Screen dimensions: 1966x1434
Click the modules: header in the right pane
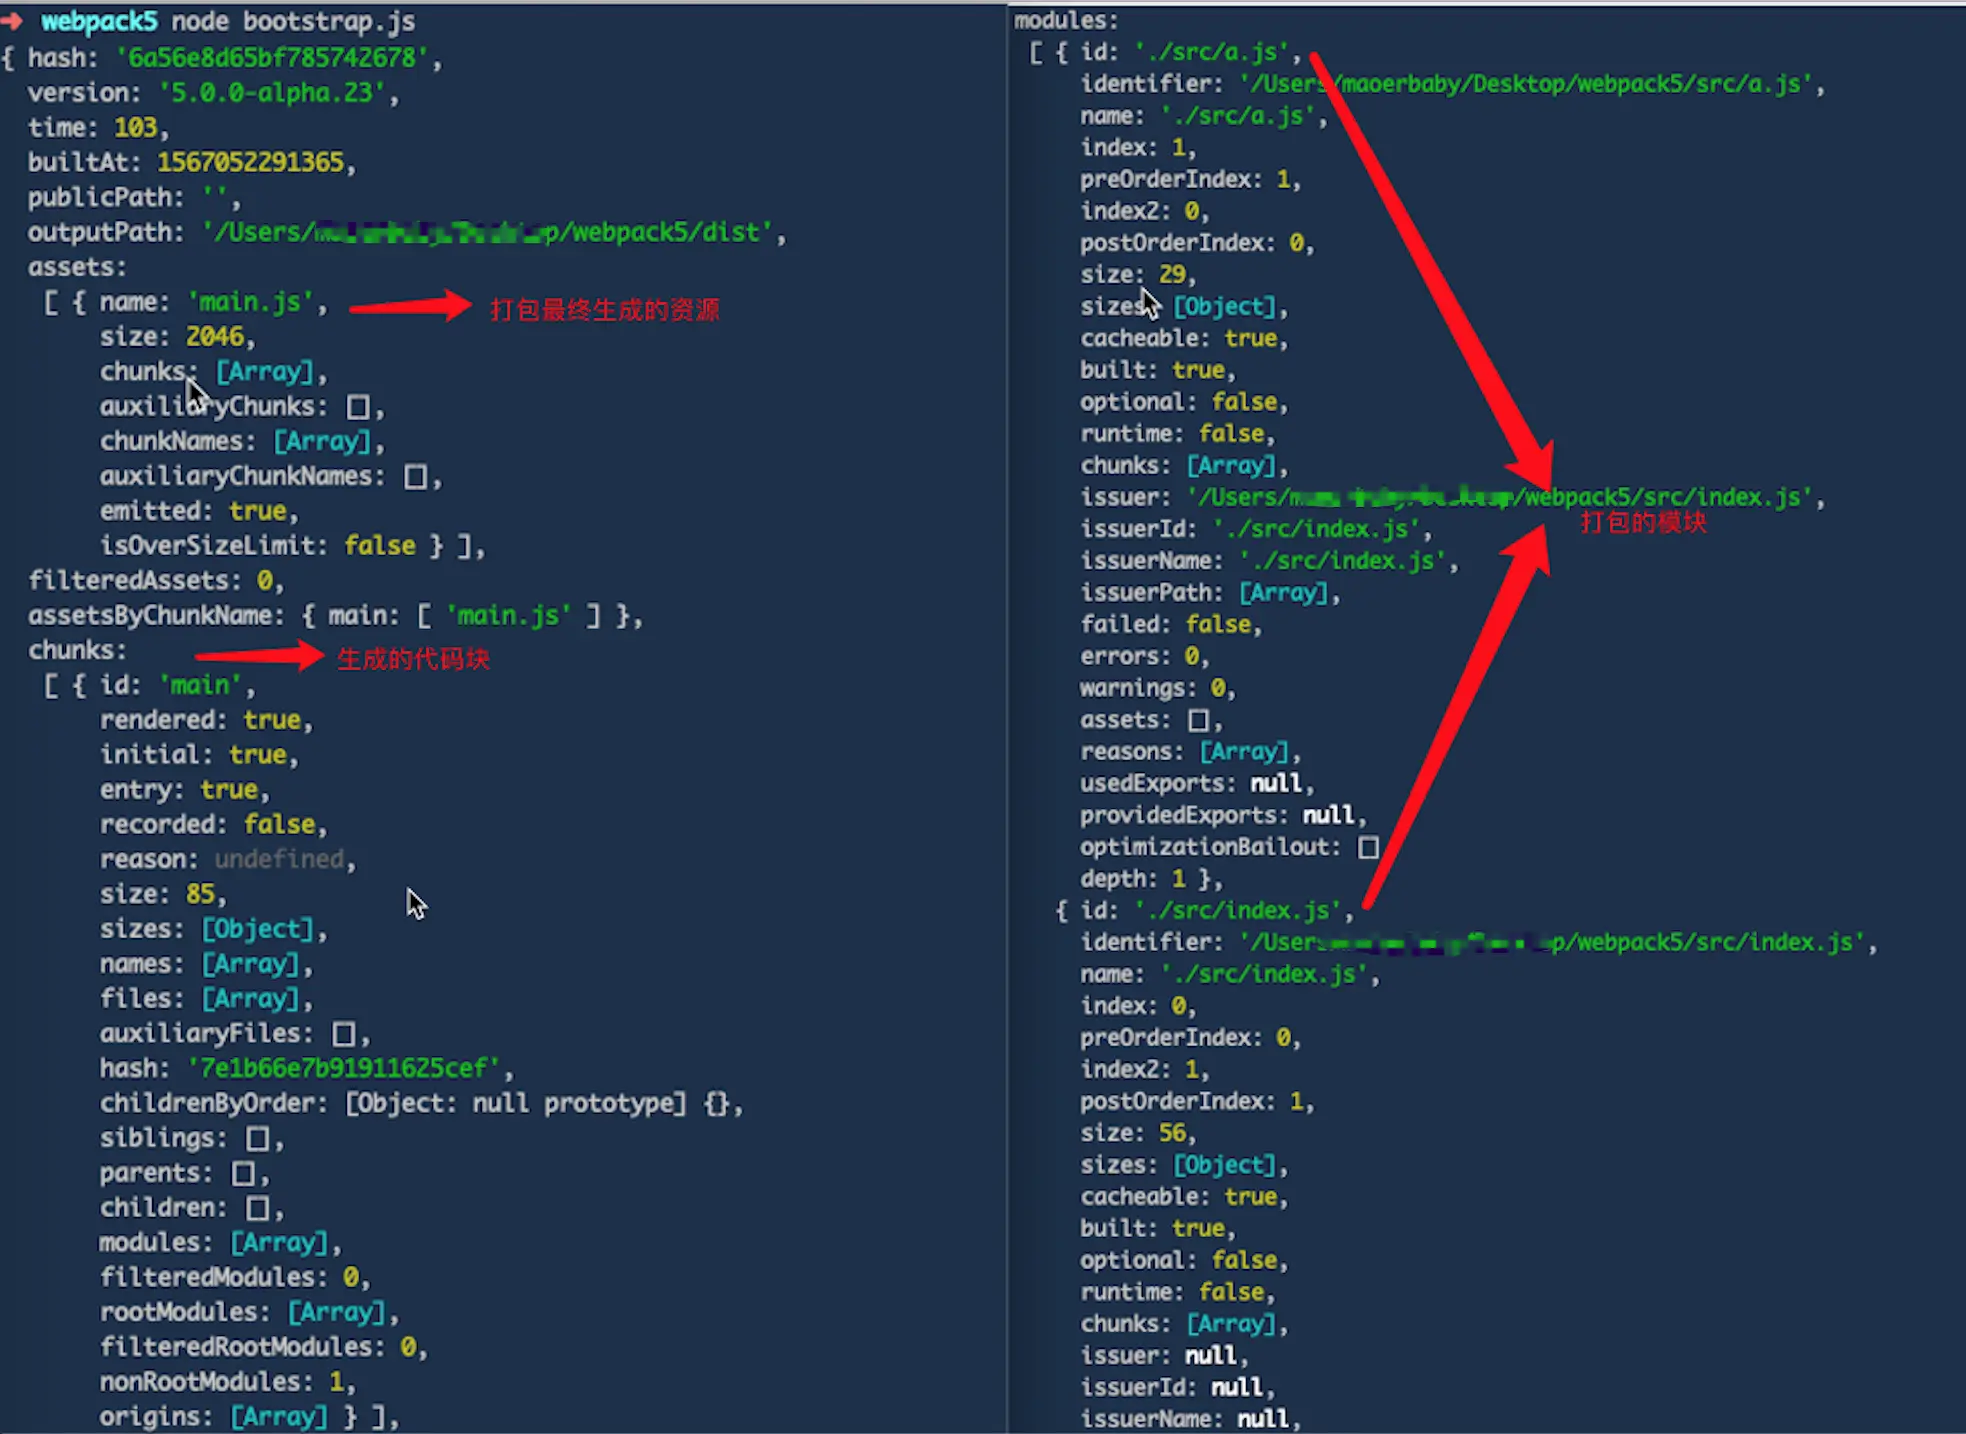click(x=1065, y=20)
